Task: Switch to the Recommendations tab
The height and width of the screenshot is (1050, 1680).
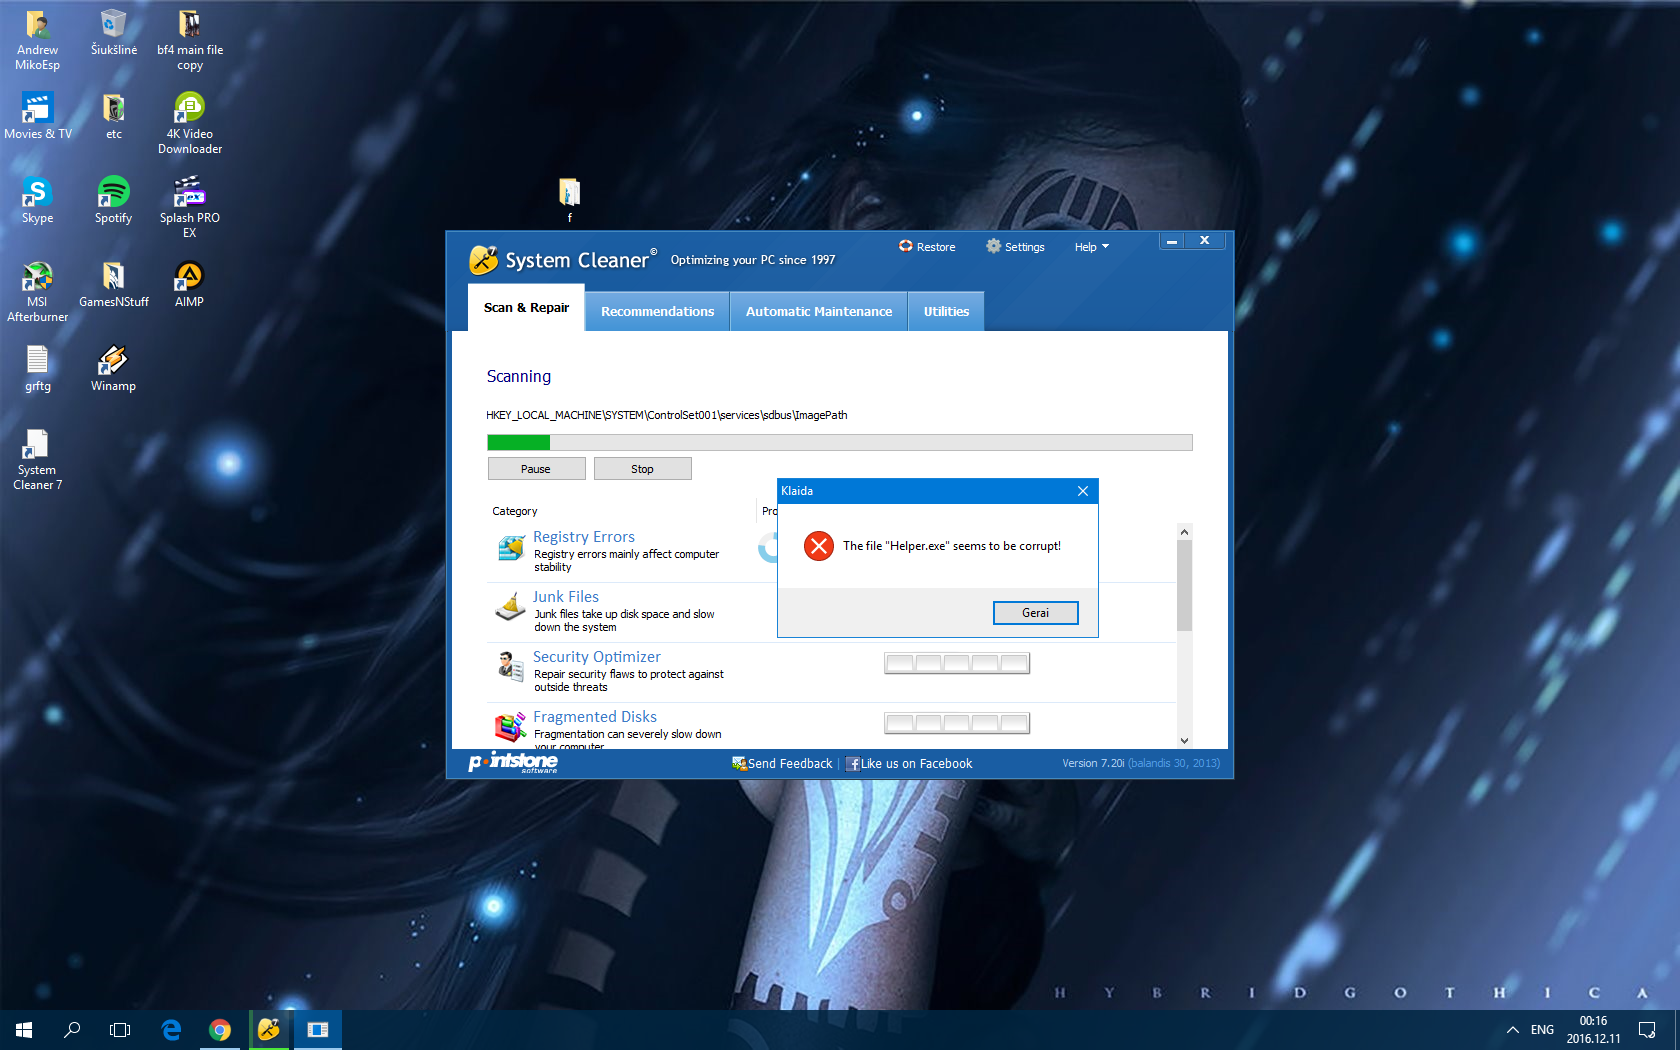Action: [657, 312]
